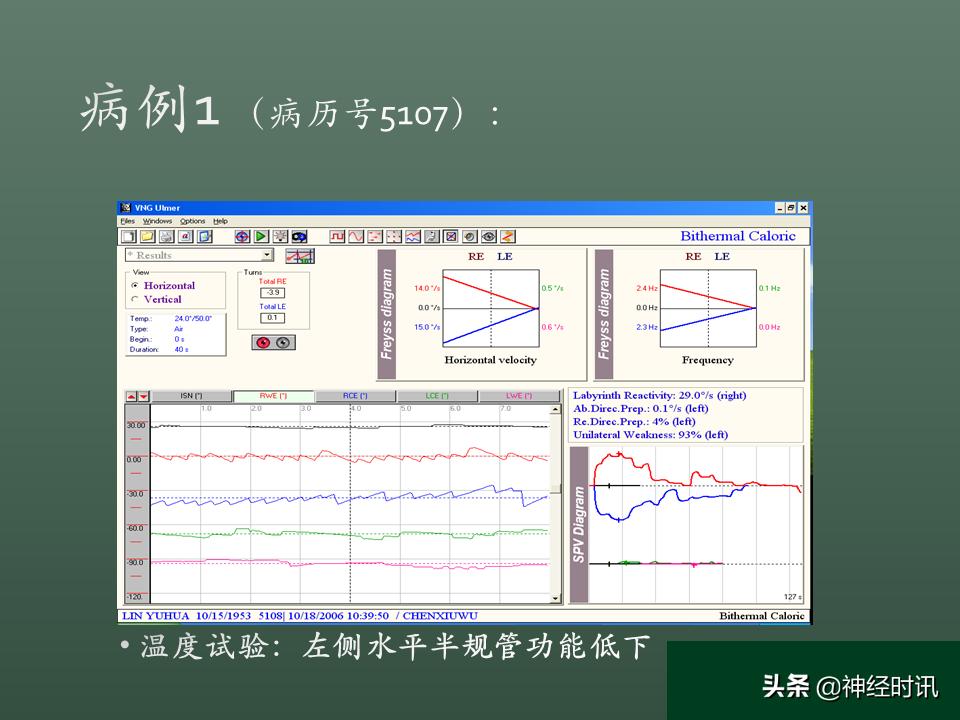
Task: Open the Options menu
Action: [192, 221]
